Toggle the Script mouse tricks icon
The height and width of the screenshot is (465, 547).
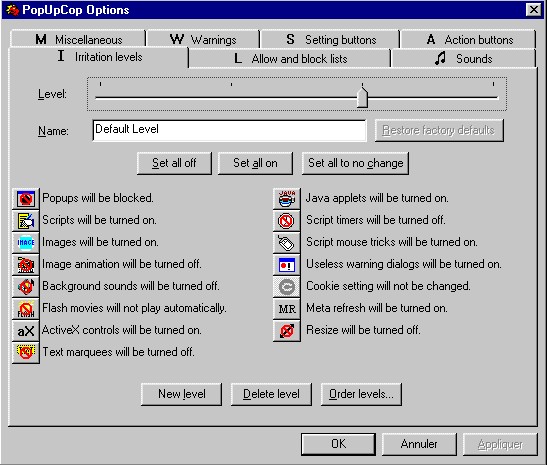tap(286, 243)
